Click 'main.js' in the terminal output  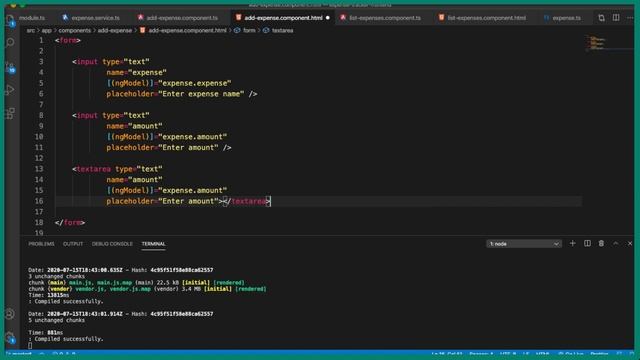(80, 282)
